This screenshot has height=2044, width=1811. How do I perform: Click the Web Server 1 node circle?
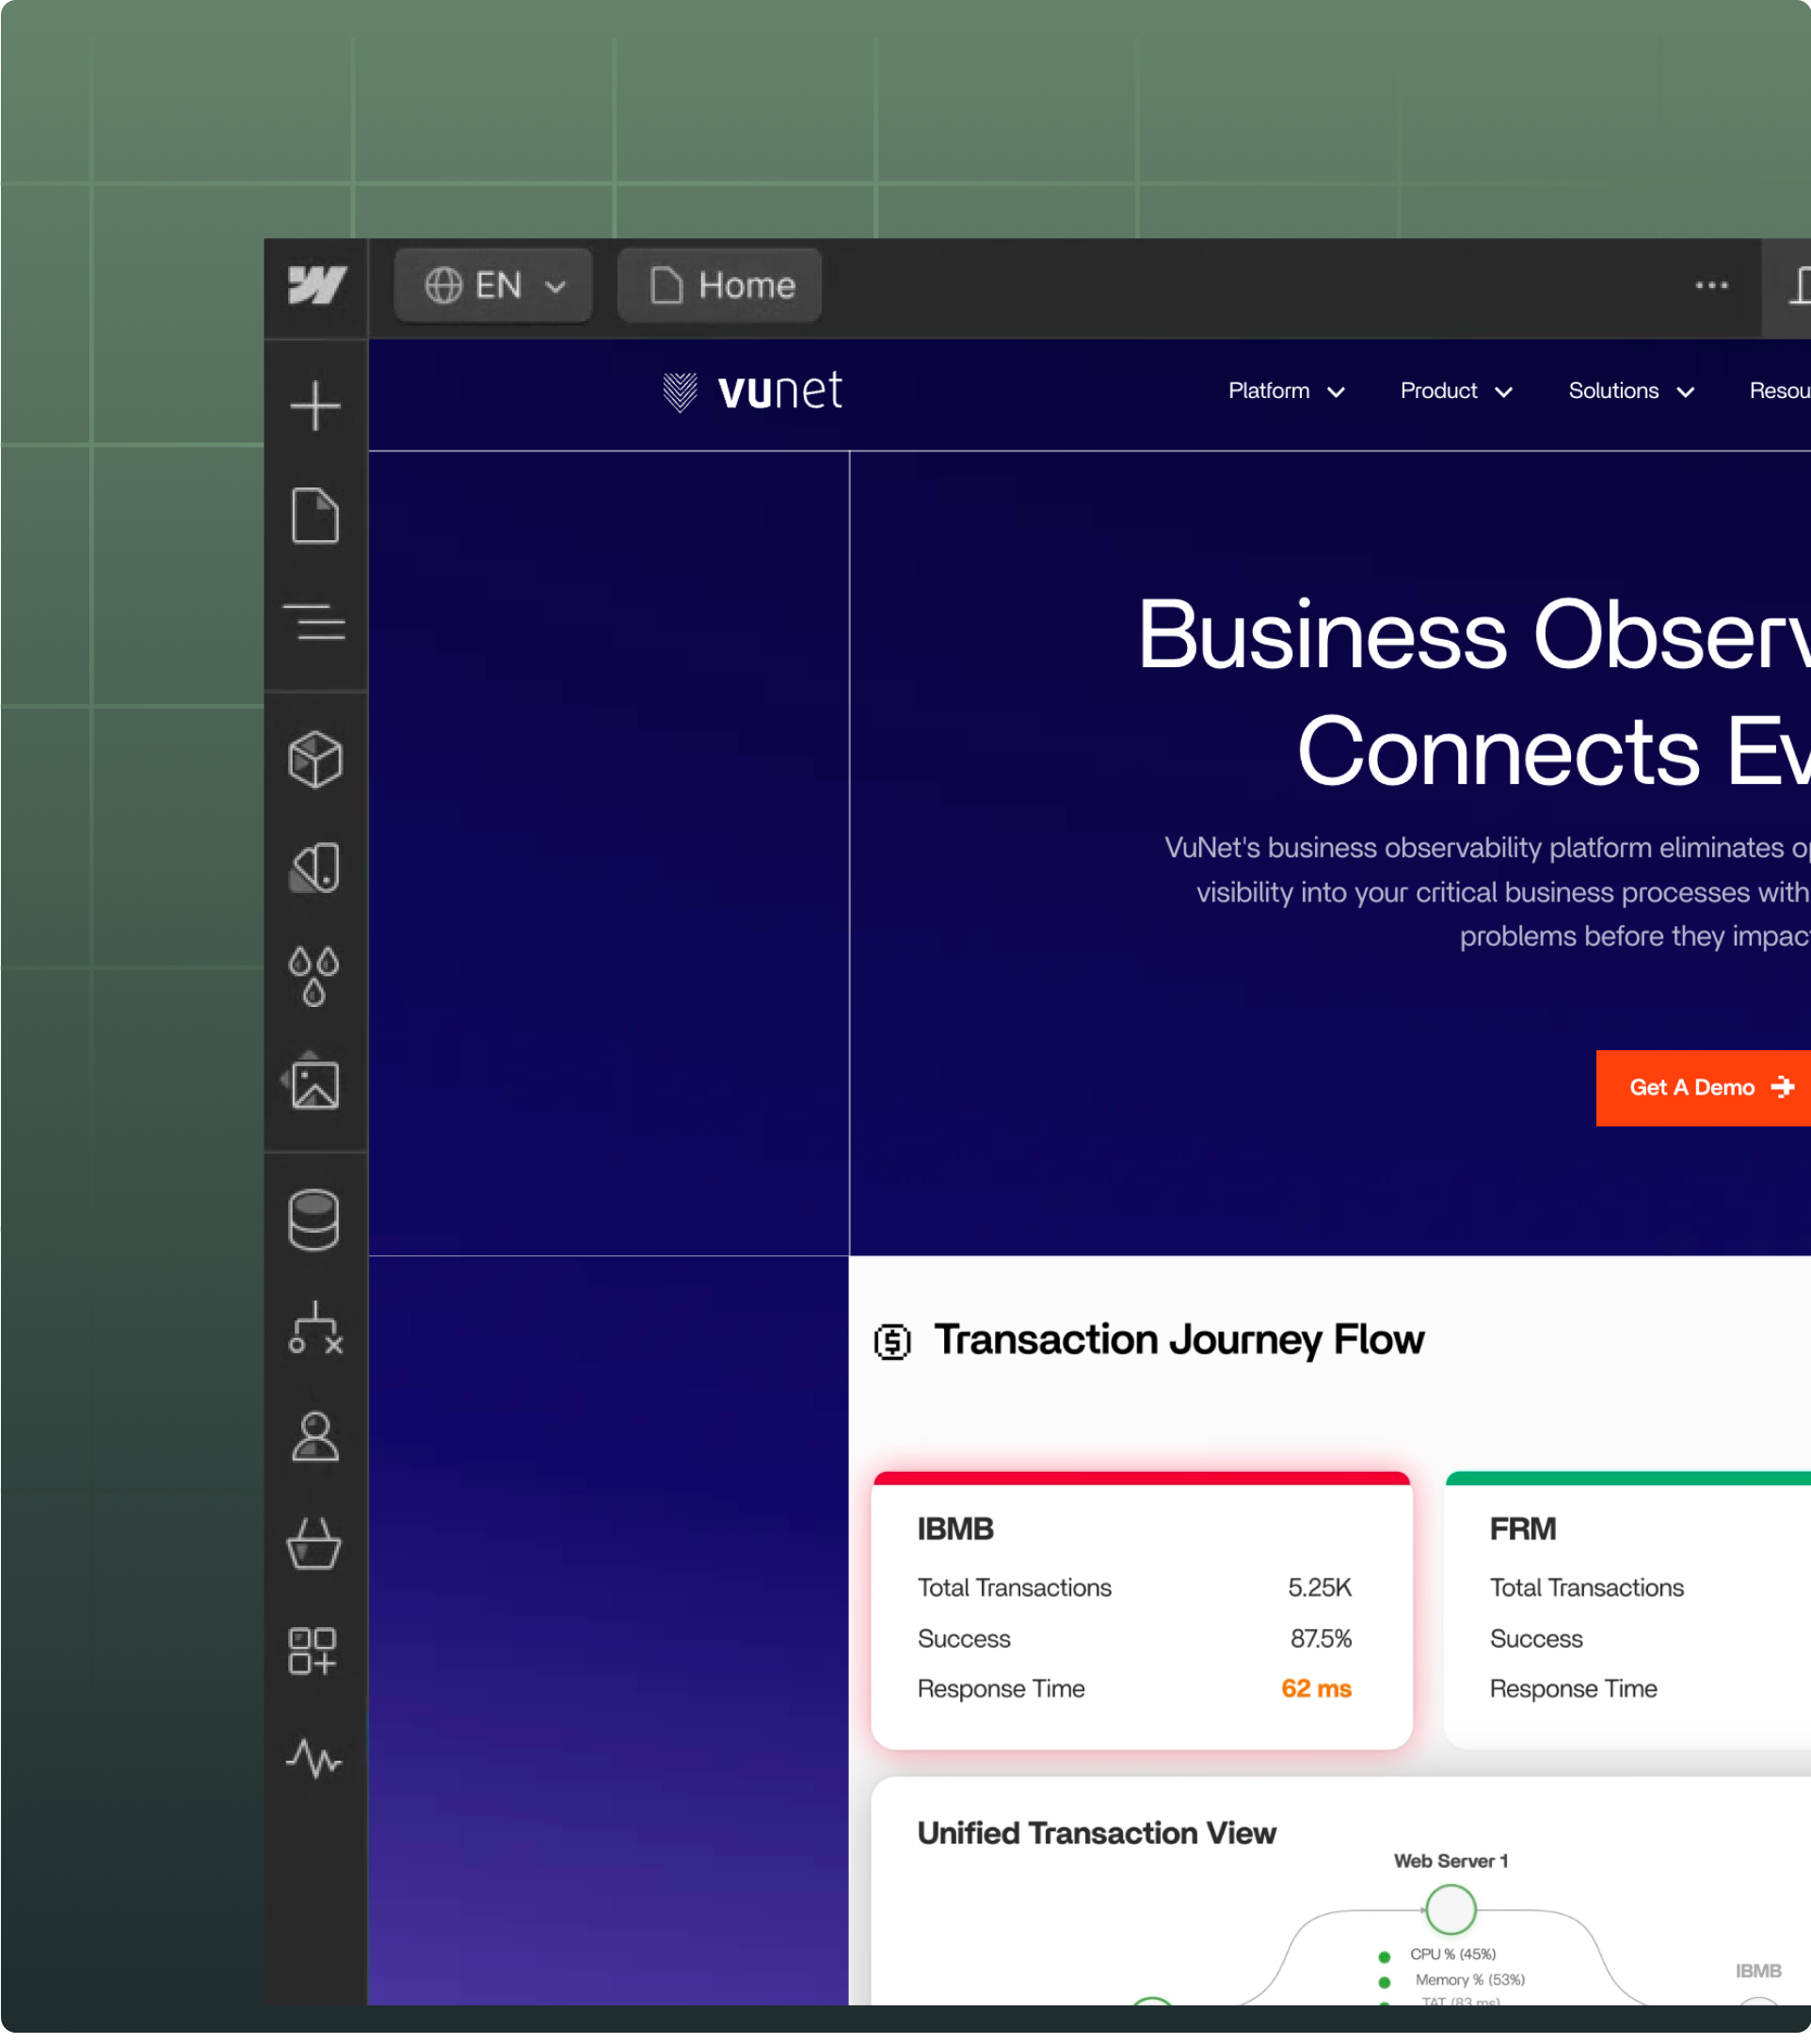pyautogui.click(x=1450, y=1909)
